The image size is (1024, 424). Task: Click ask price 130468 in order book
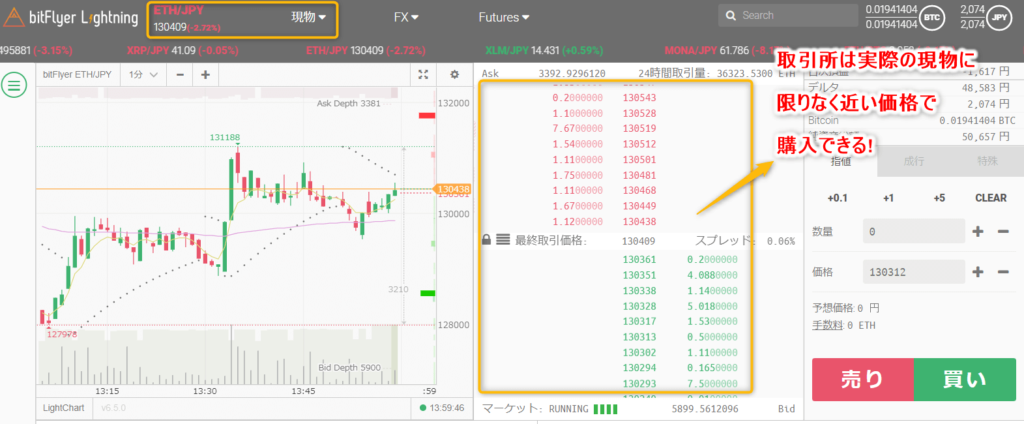639,190
